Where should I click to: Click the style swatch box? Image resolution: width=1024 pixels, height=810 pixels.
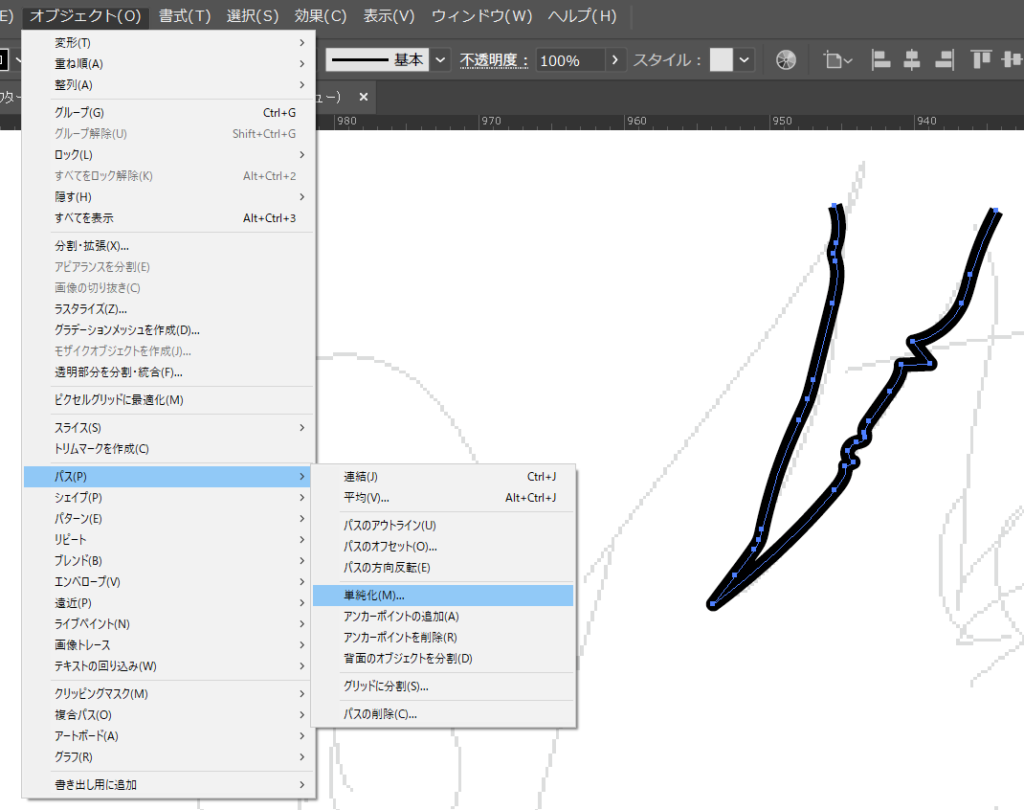point(721,60)
